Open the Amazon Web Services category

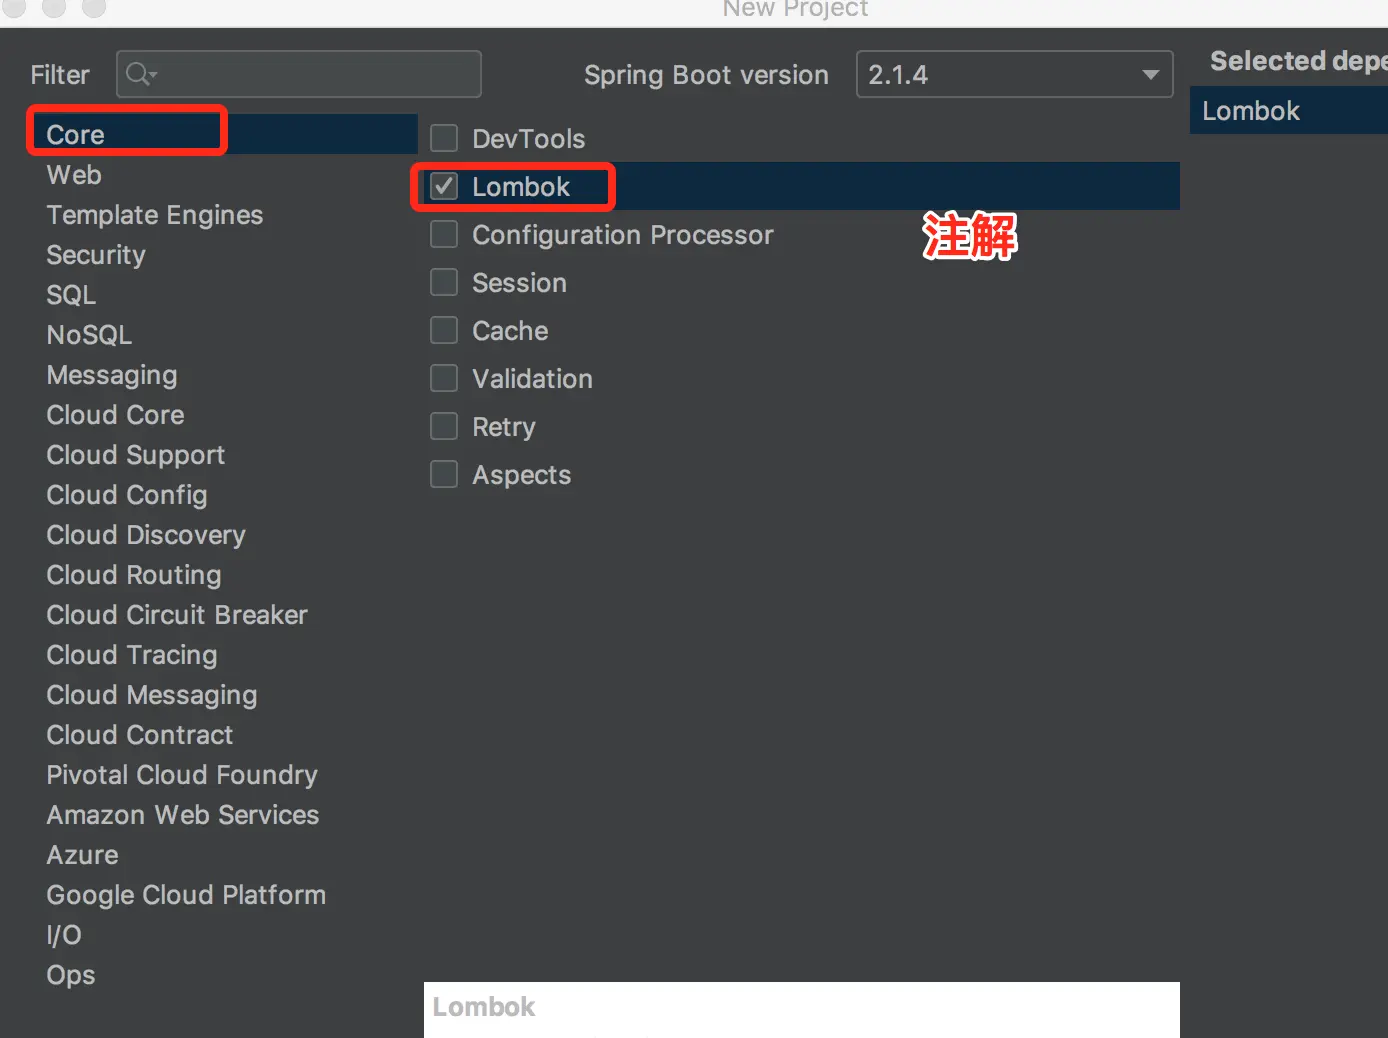(183, 815)
